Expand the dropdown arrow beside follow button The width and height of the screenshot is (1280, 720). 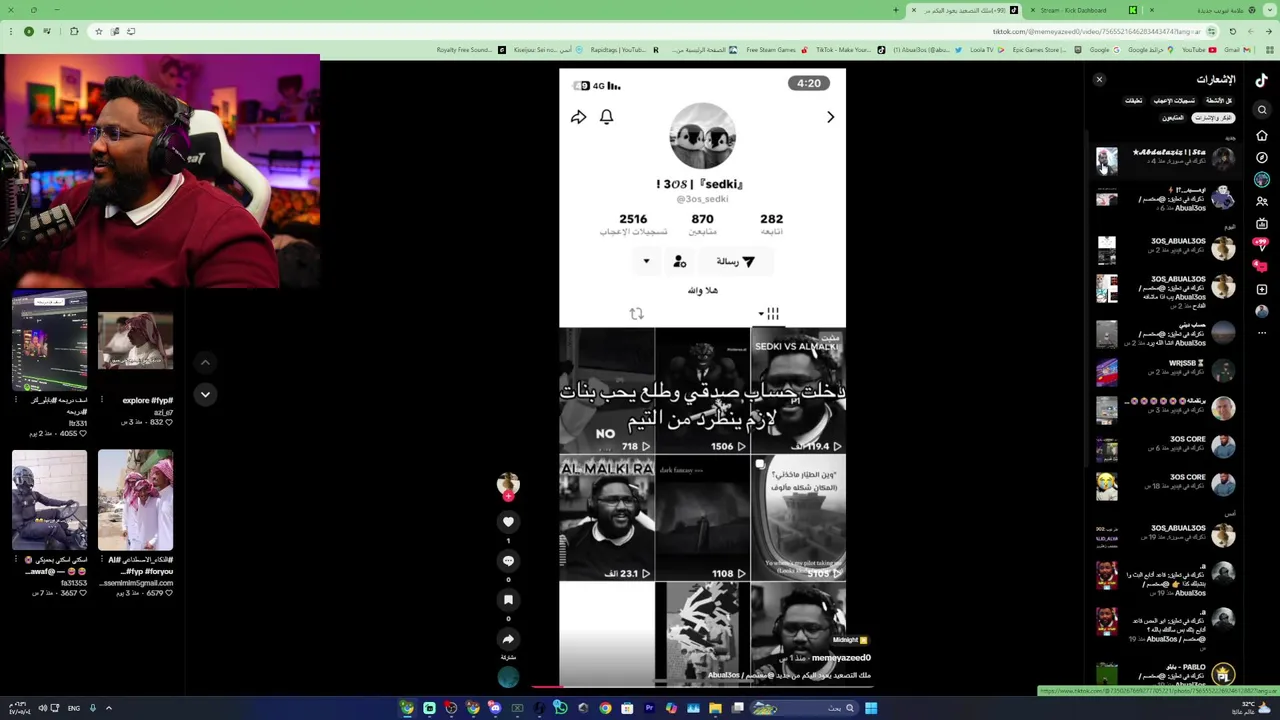646,262
